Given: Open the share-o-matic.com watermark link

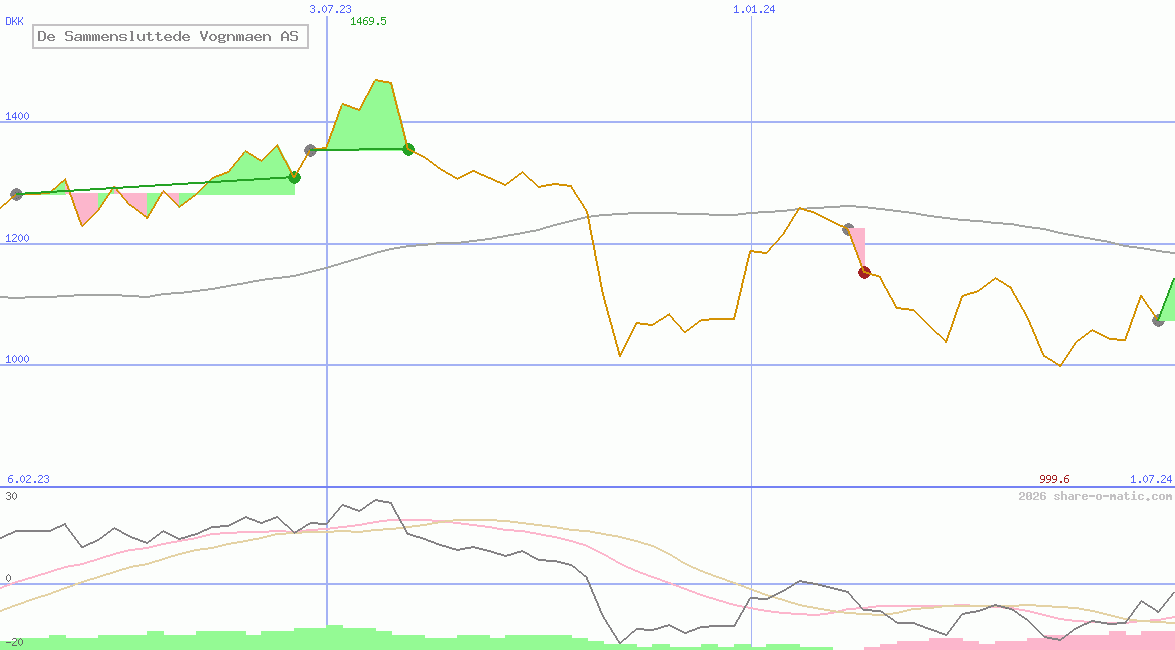Looking at the screenshot, I should tap(1095, 496).
